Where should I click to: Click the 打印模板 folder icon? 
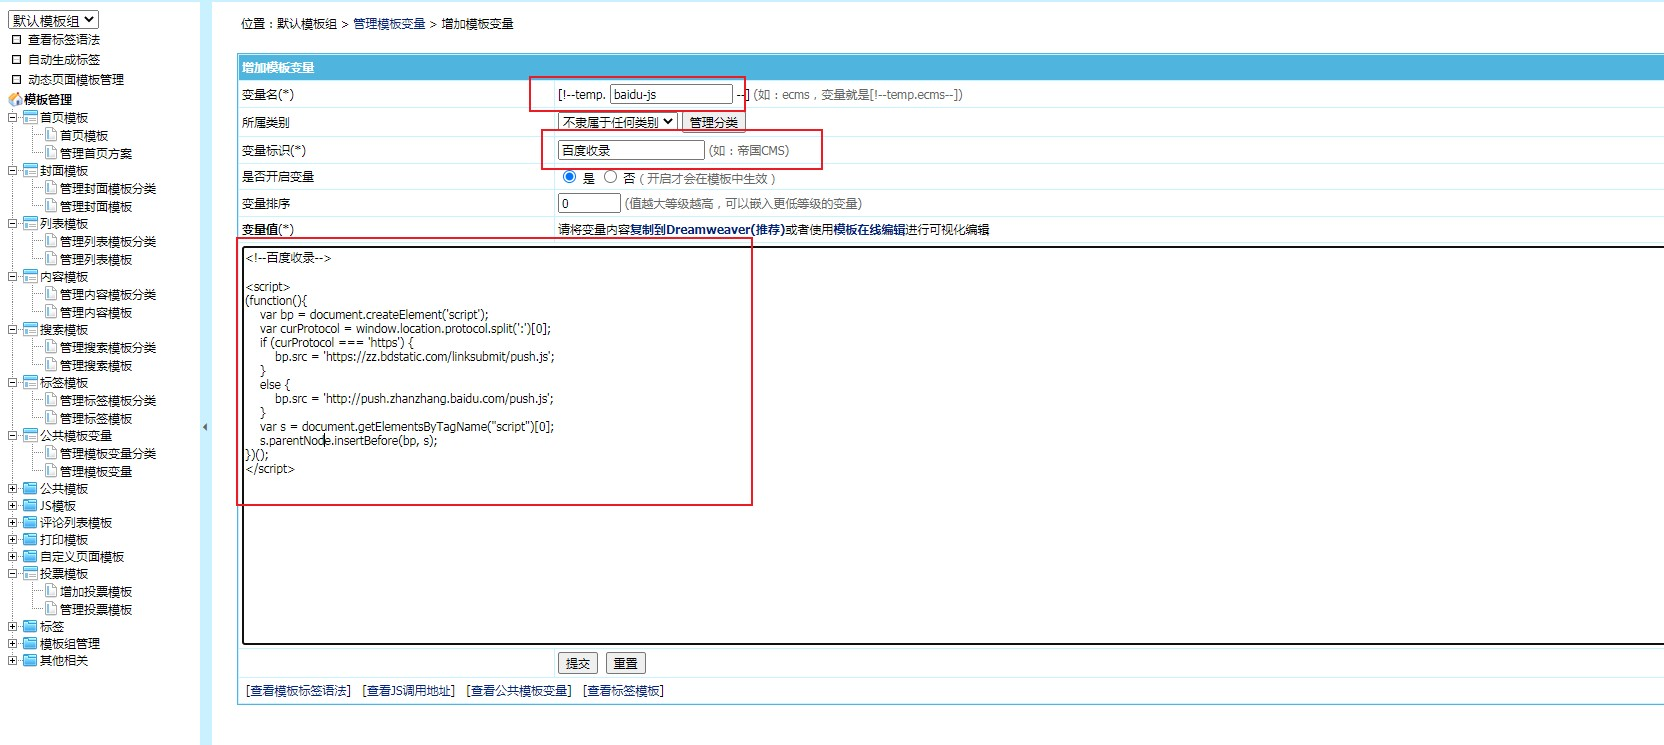(x=30, y=539)
